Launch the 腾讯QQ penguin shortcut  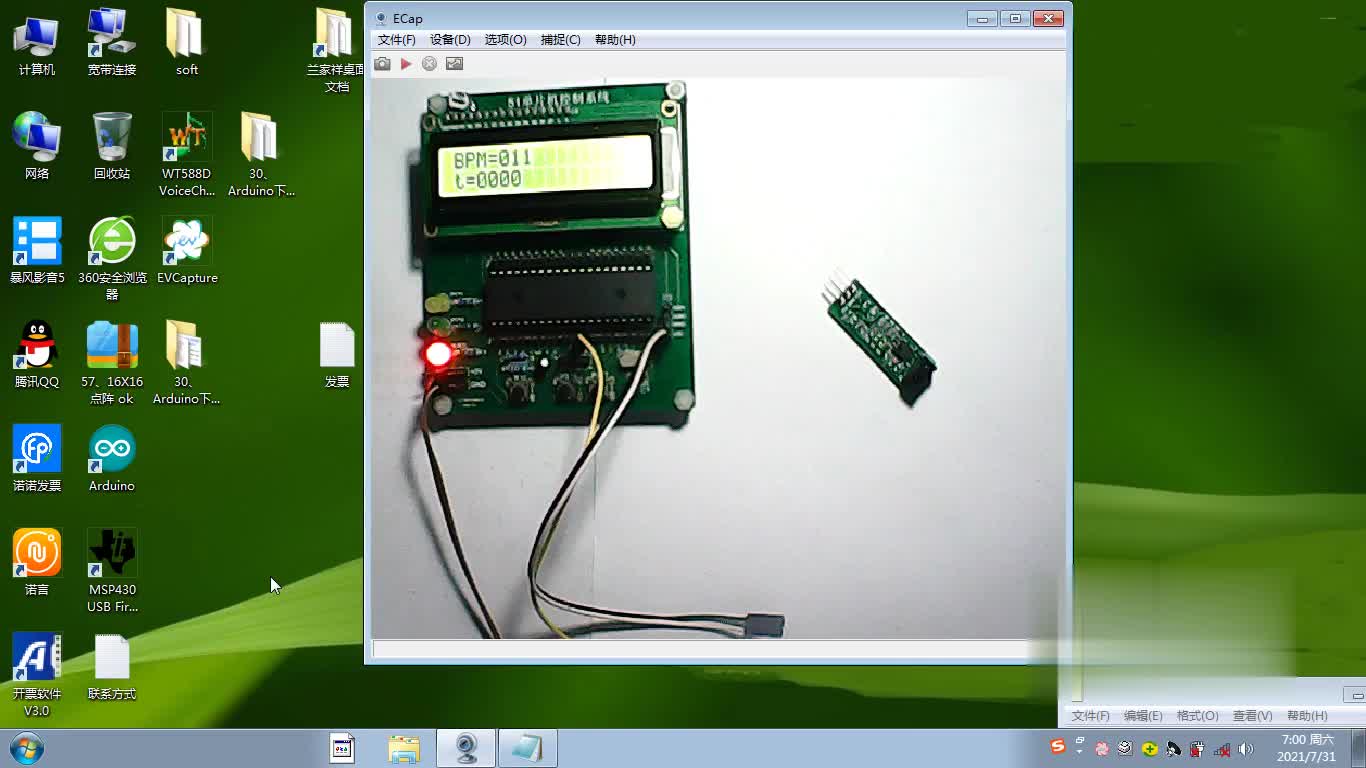(37, 355)
